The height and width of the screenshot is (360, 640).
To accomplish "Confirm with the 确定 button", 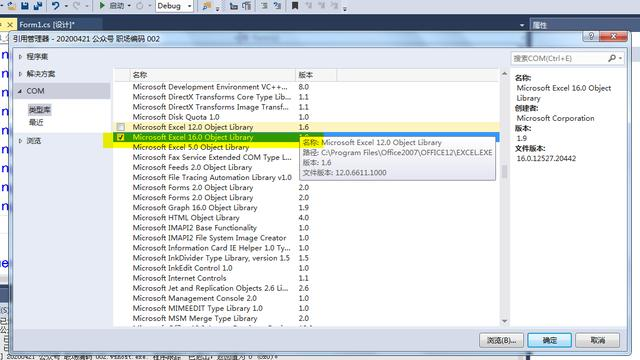I will click(x=549, y=340).
